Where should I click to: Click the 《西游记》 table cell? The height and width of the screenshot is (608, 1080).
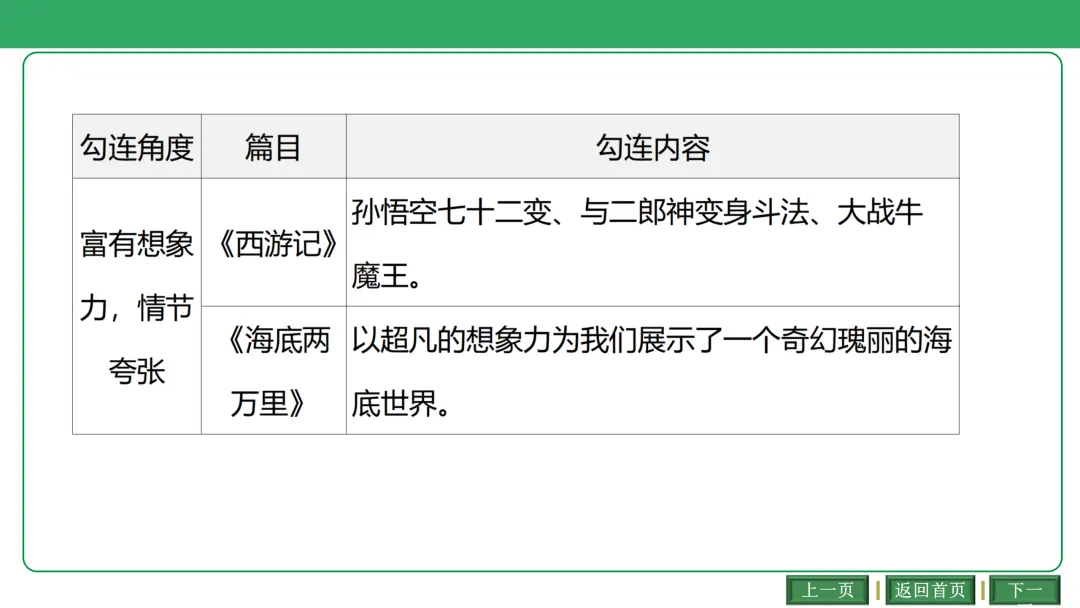click(x=273, y=242)
